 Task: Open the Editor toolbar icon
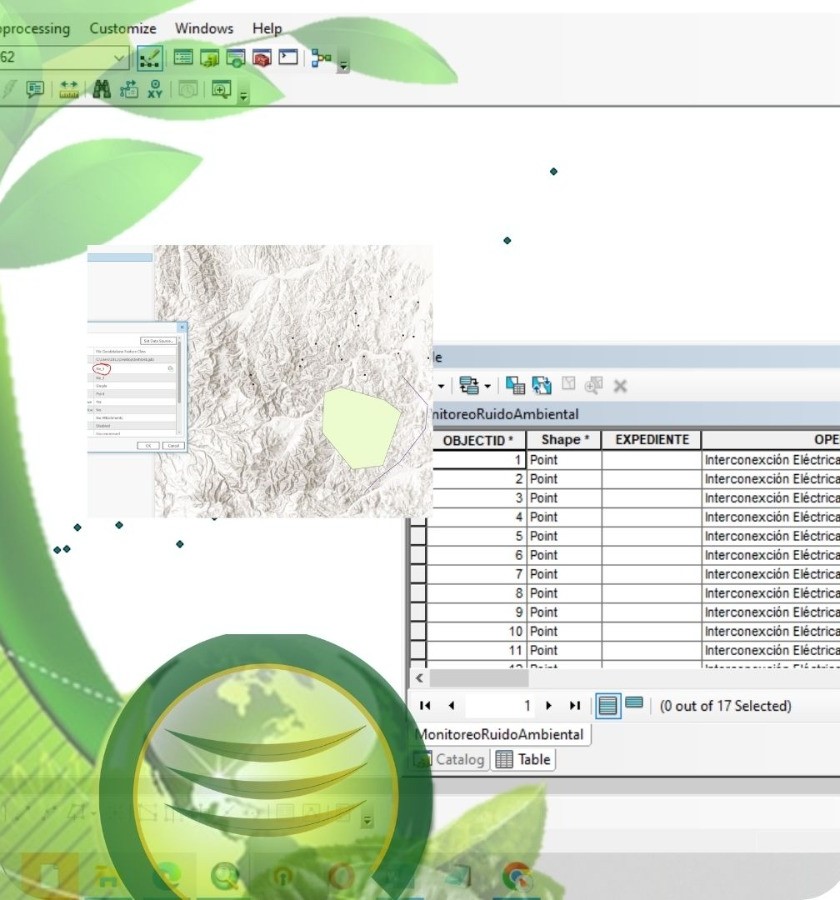tap(150, 58)
